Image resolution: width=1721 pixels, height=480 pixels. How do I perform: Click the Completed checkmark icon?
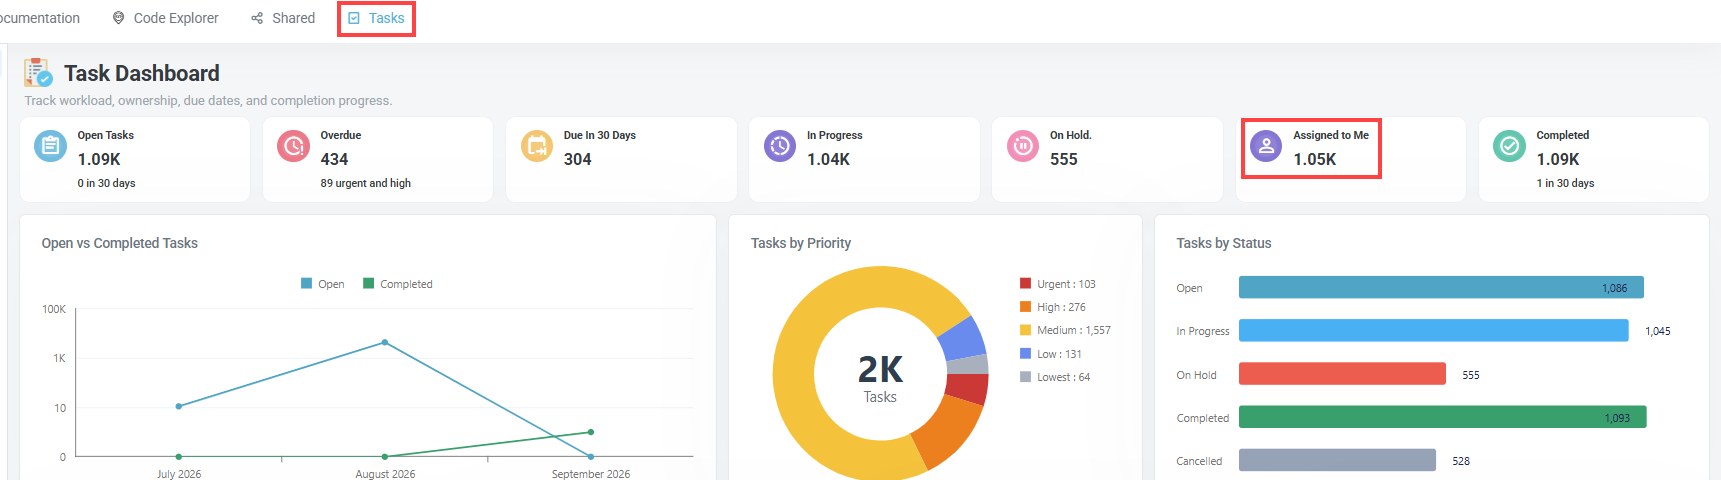click(x=1509, y=145)
